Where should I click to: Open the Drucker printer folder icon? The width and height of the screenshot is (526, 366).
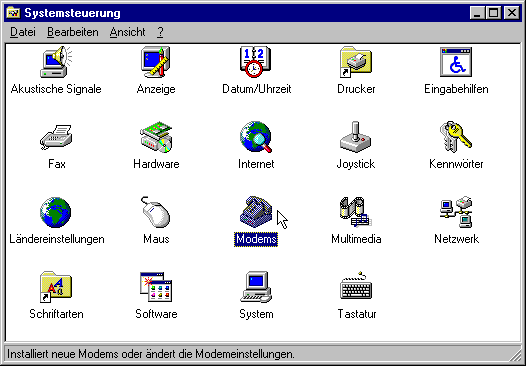(x=356, y=62)
